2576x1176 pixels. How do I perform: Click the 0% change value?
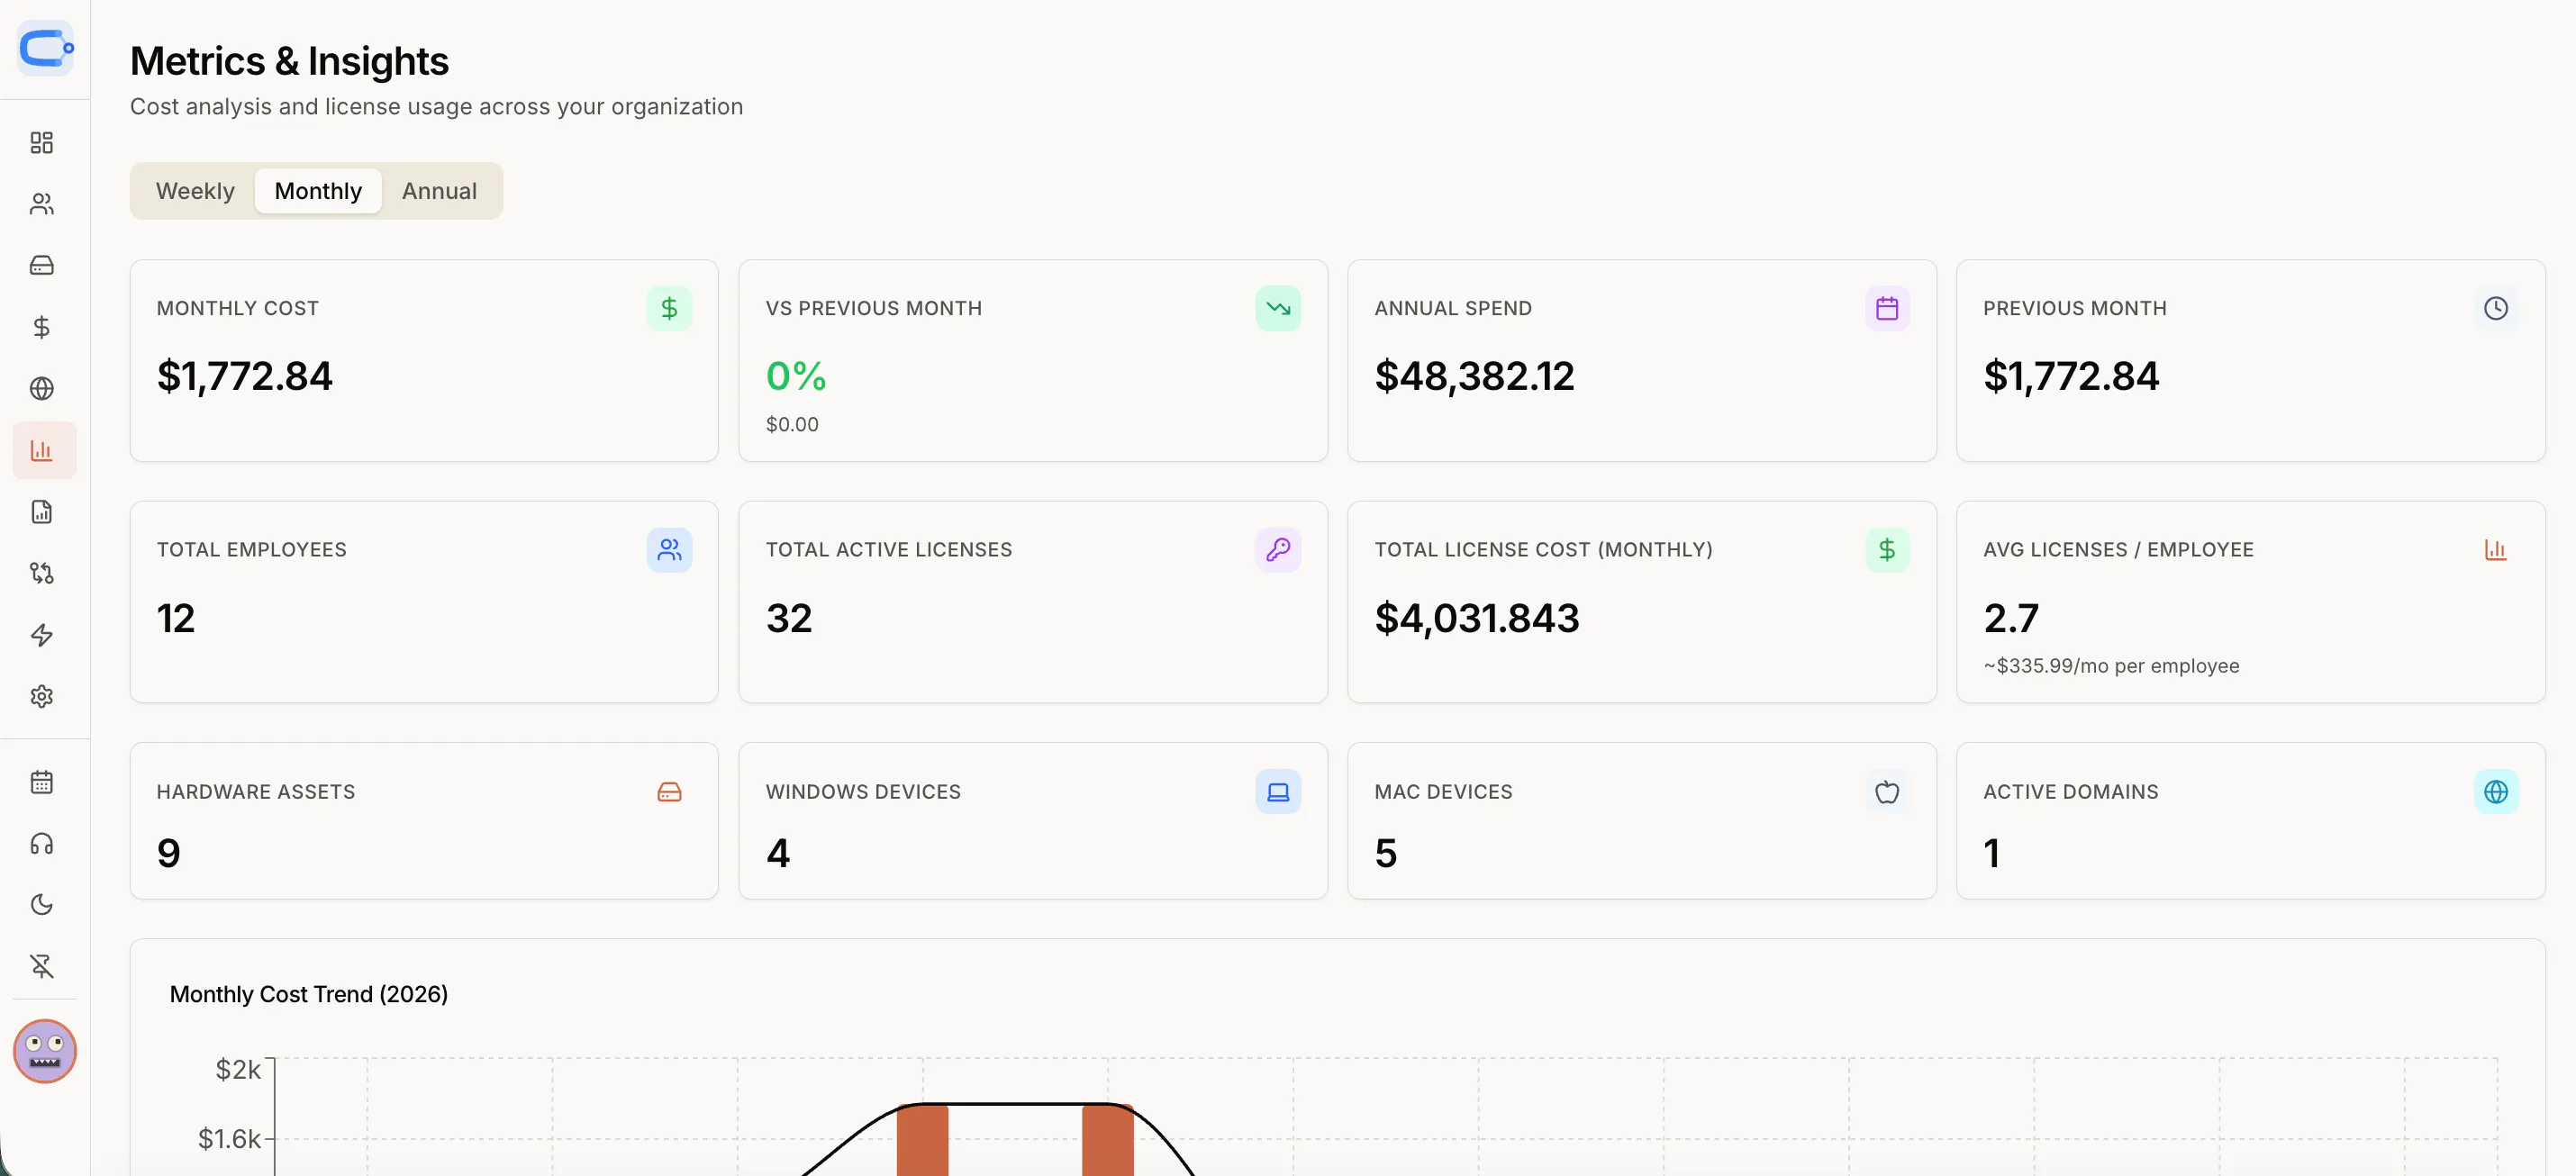[x=796, y=376]
